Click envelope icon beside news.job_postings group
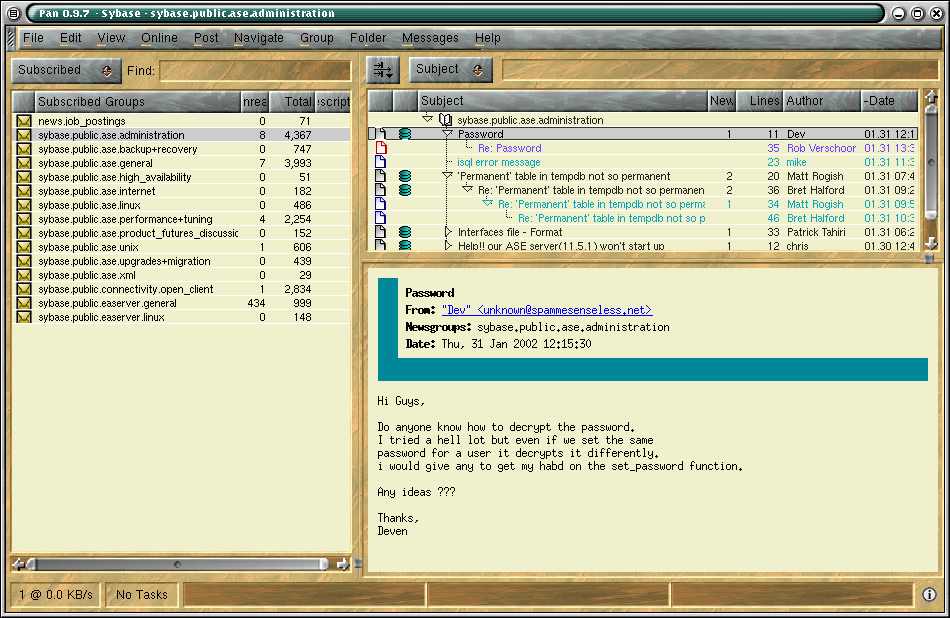950x618 pixels. tap(23, 121)
